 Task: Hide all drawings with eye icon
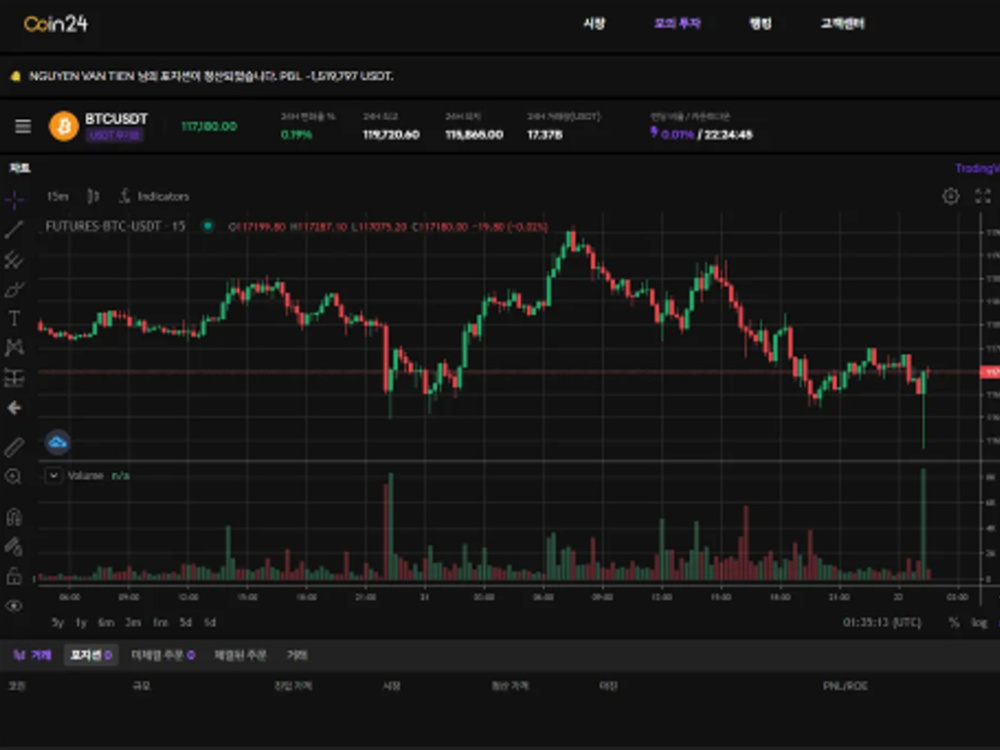pyautogui.click(x=14, y=606)
